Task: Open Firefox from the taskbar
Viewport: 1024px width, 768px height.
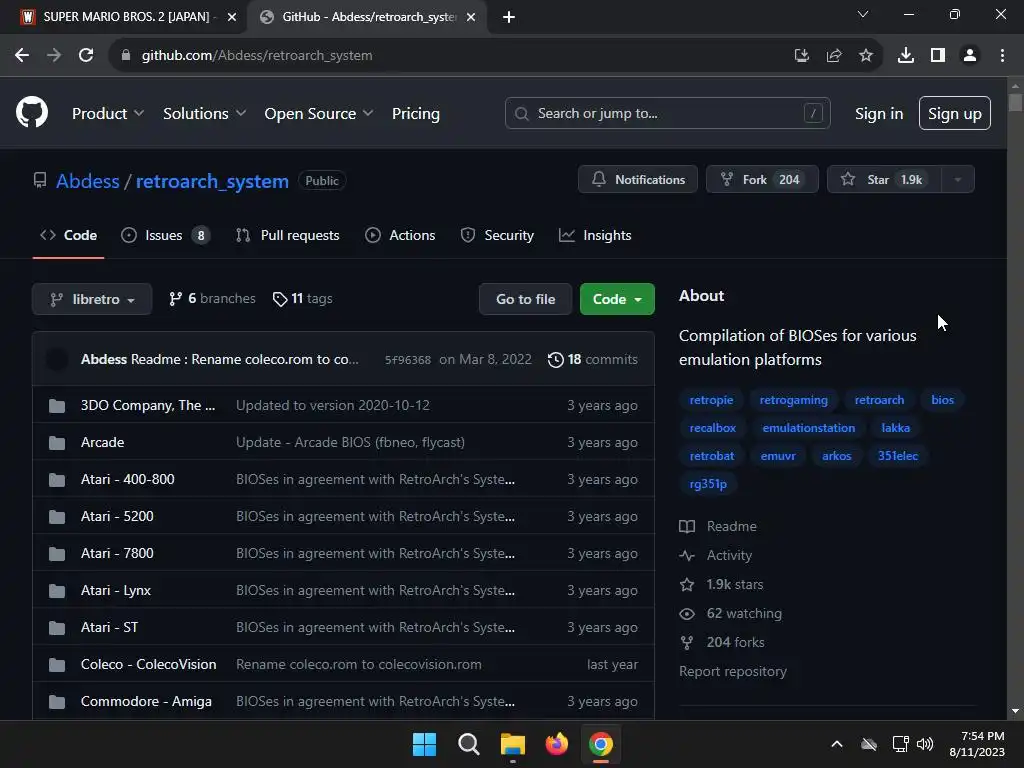Action: [556, 744]
